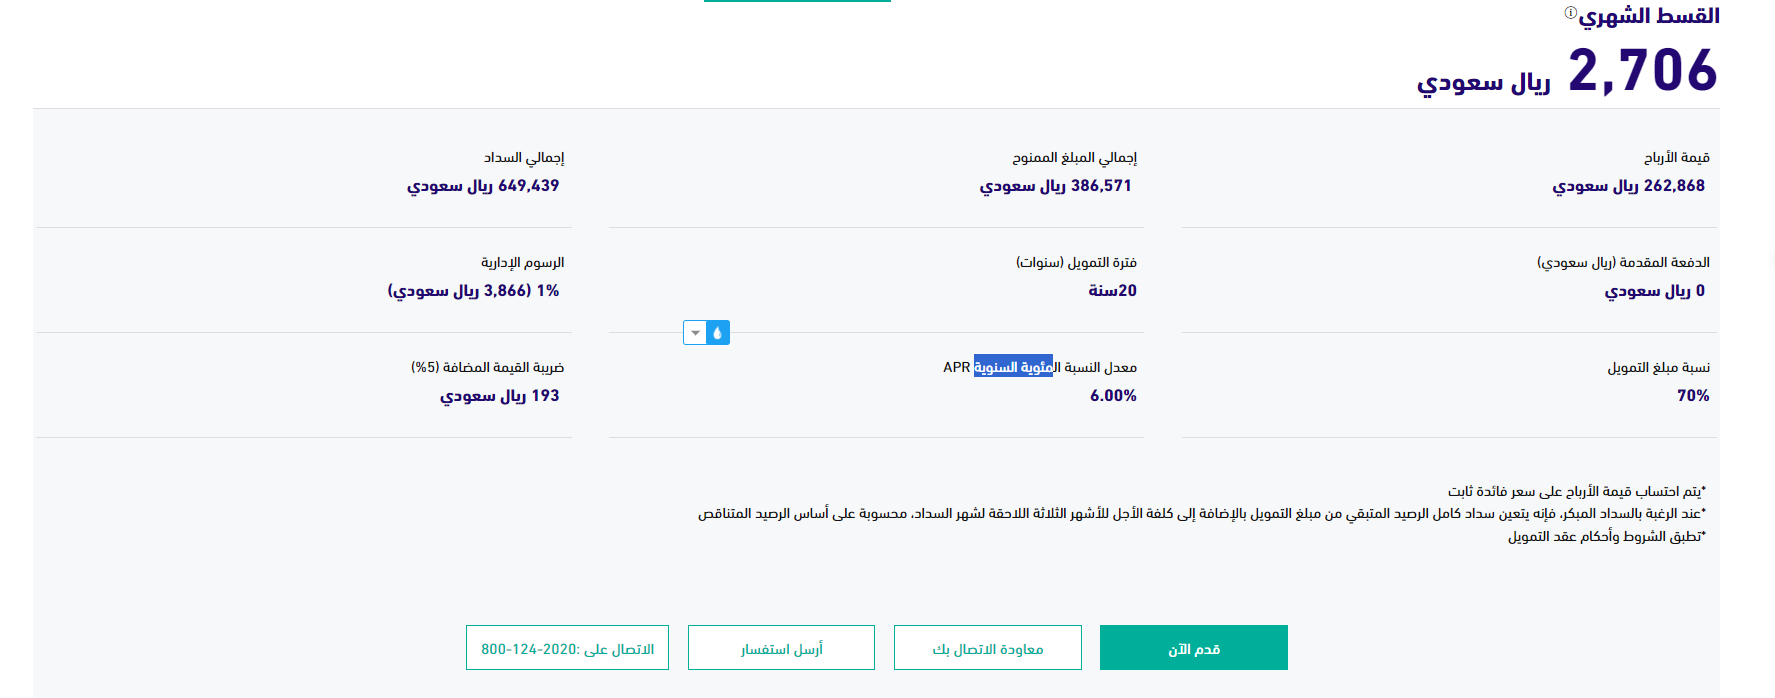Click the 649,439 total repayment value
This screenshot has height=698, width=1775.
pos(528,186)
